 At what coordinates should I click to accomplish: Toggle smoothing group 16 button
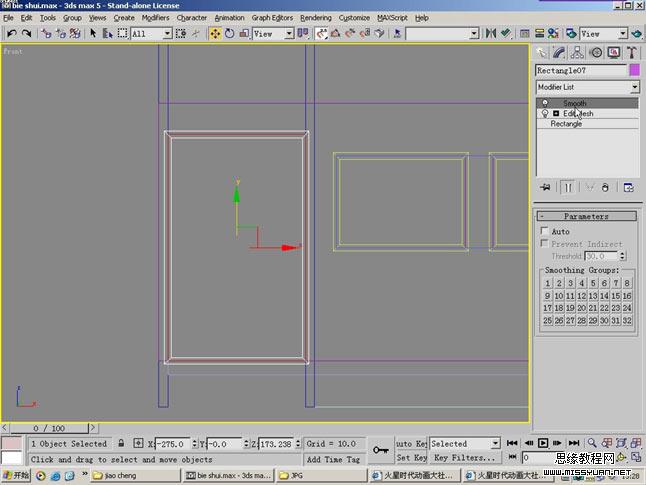[x=627, y=296]
